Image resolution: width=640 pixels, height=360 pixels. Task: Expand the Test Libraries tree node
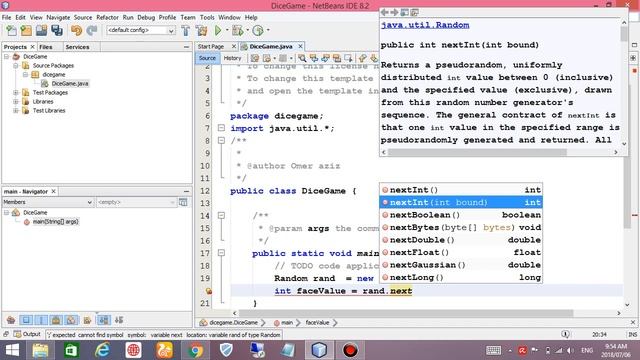(x=16, y=110)
